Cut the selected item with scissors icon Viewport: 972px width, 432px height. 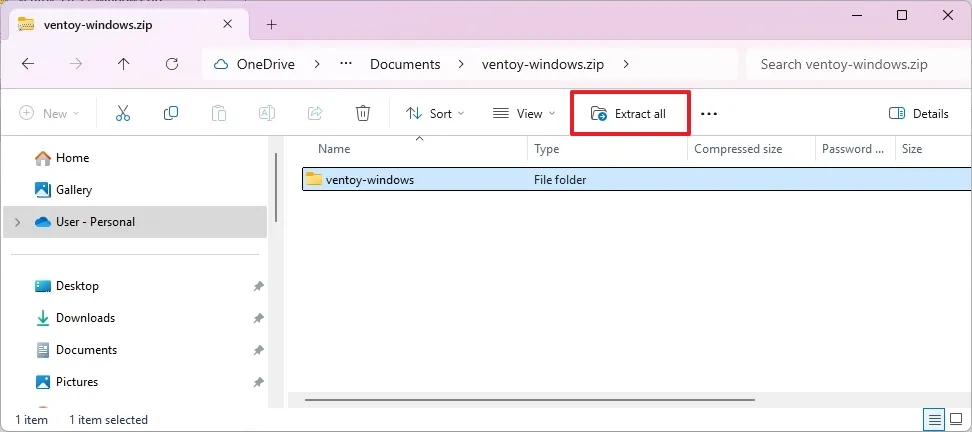point(123,113)
